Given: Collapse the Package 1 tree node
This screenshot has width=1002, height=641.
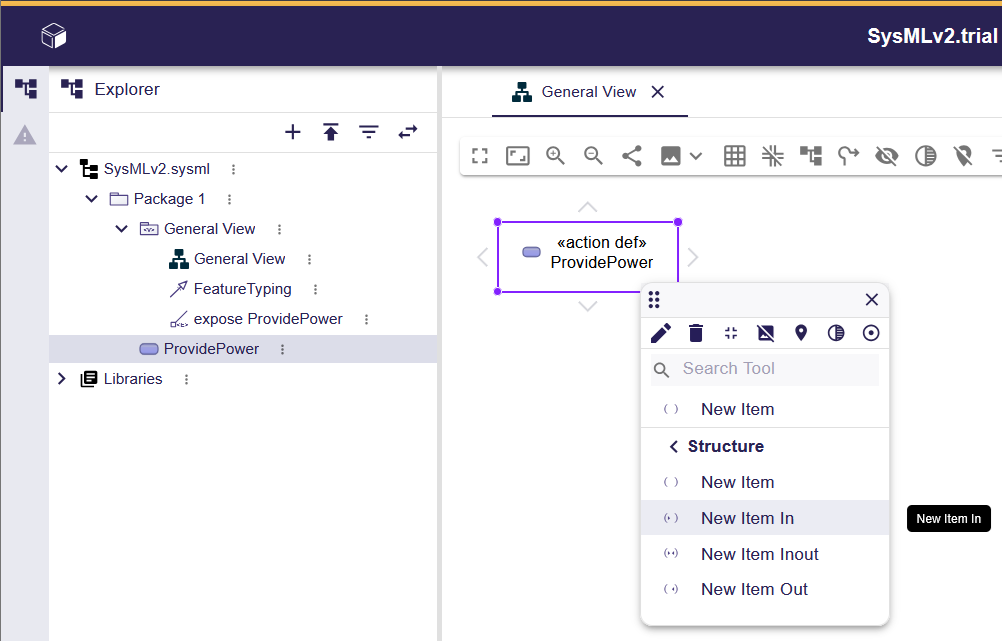Looking at the screenshot, I should point(92,199).
